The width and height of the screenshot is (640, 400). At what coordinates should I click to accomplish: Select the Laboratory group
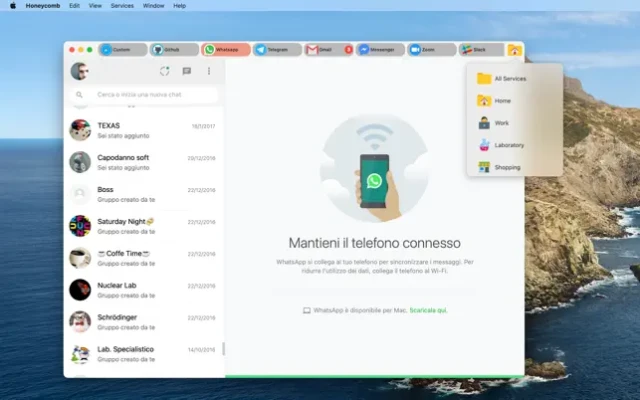click(508, 145)
